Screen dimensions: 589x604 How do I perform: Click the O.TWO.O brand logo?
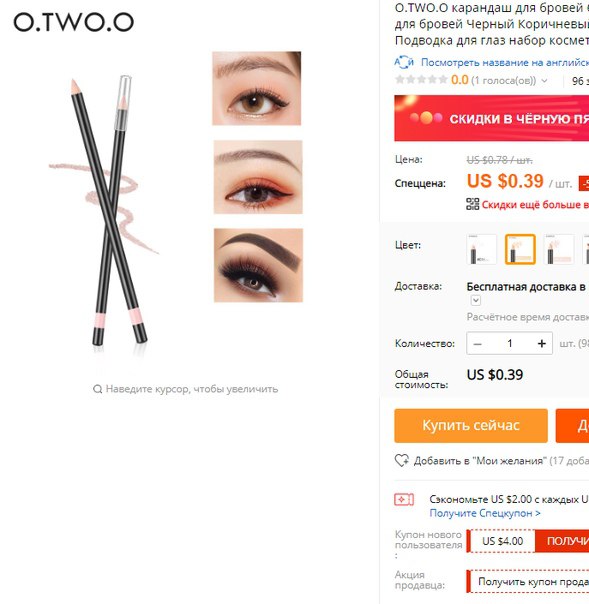coord(74,22)
